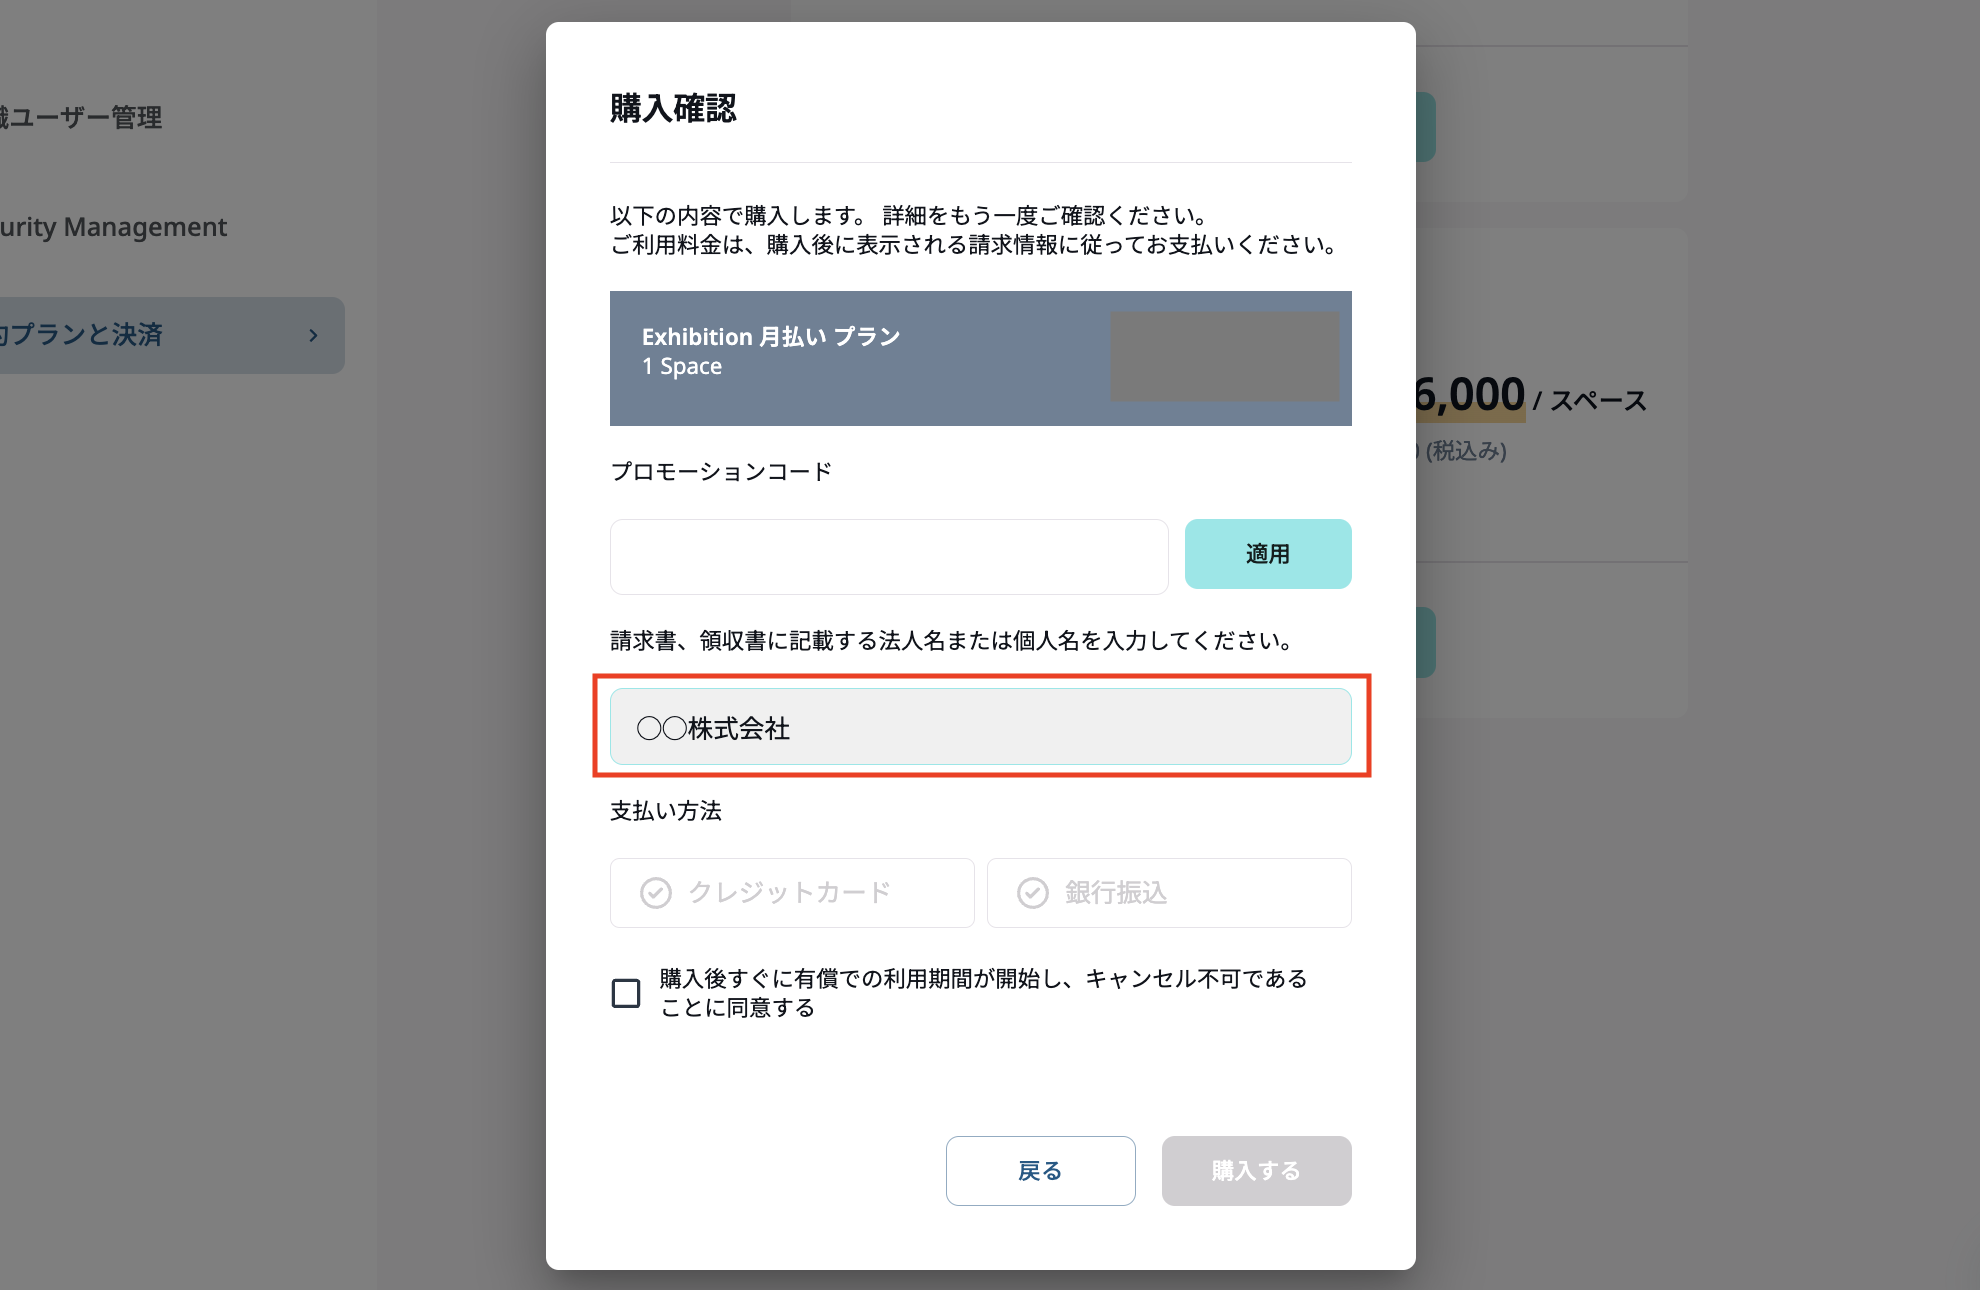Screen dimensions: 1980x1290
Task: Click the 購入確認 dialog title
Action: click(673, 108)
